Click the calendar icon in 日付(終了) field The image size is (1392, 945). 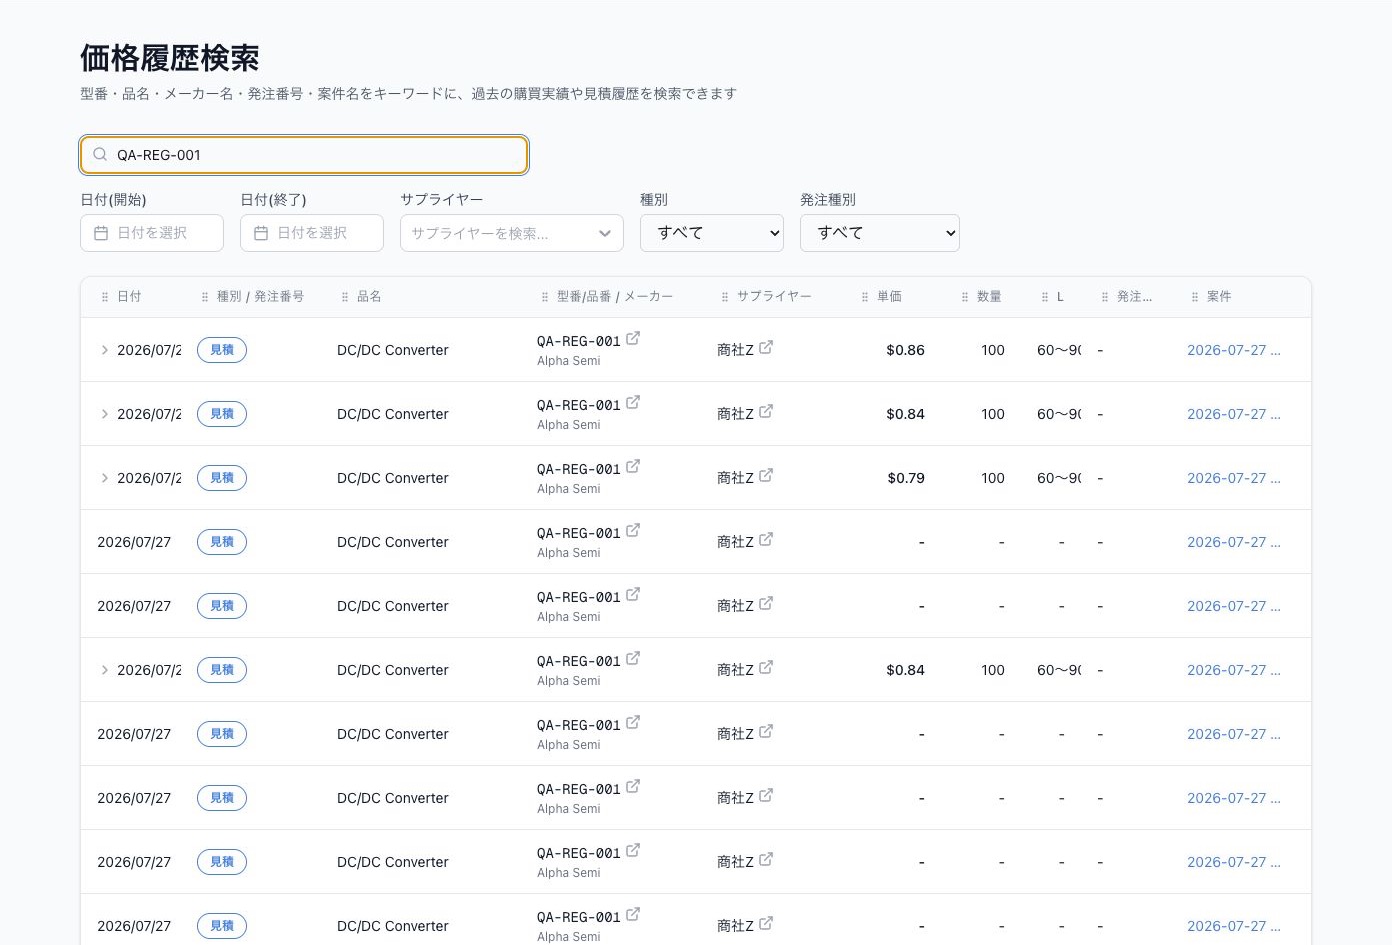261,233
